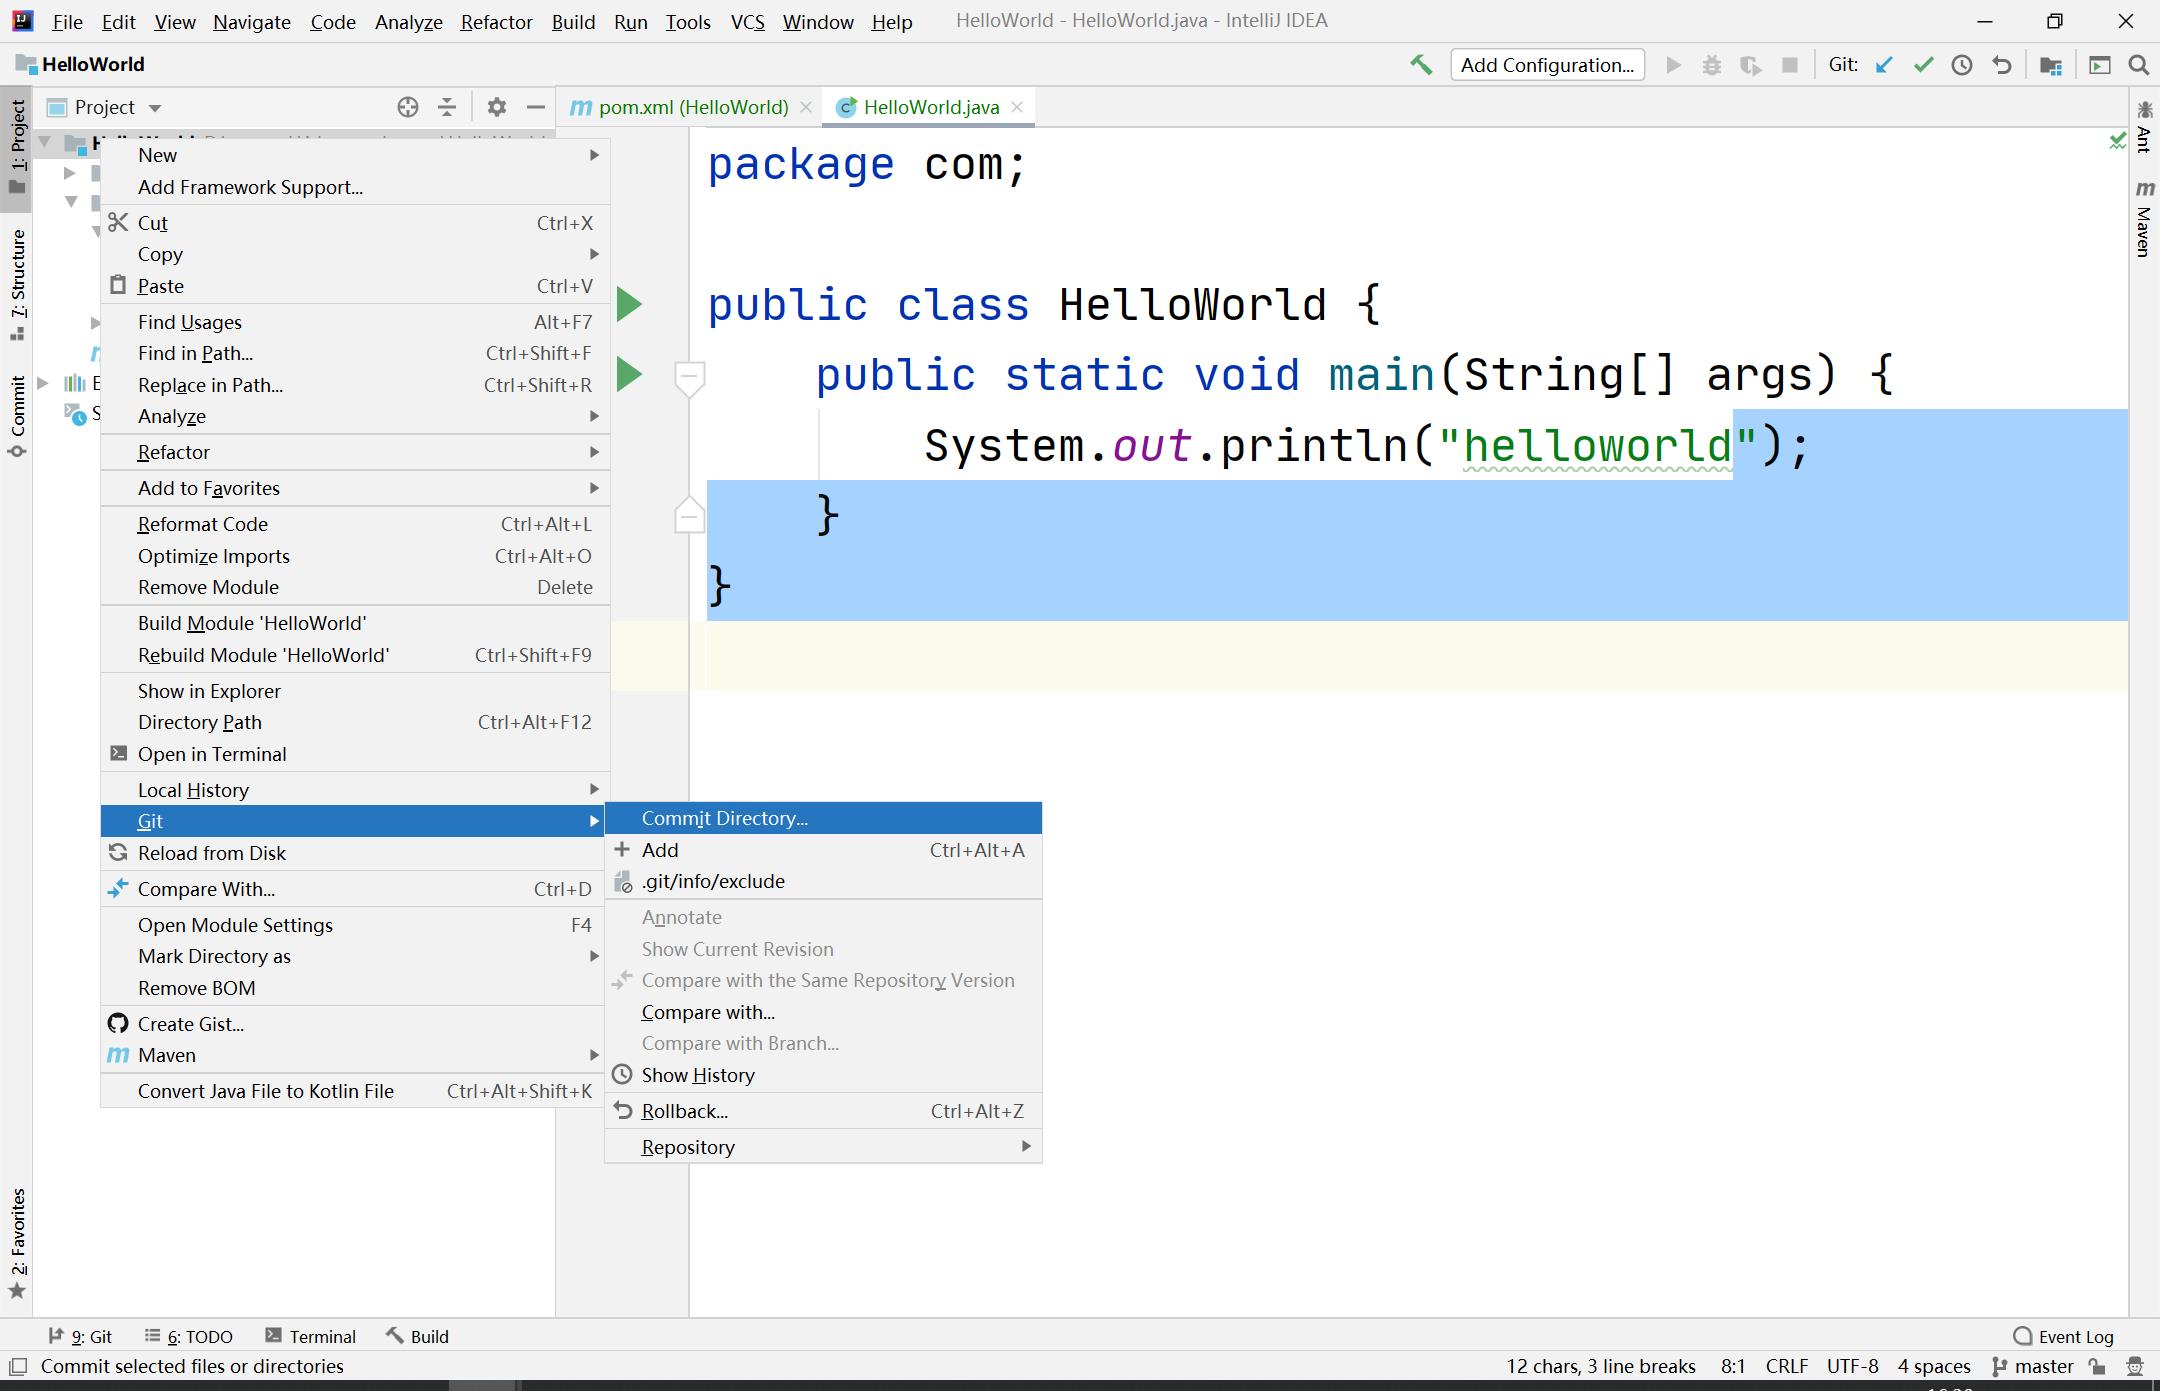Viewport: 2160px width, 1391px height.
Task: Hide the Project panel with minus icon
Action: [536, 107]
